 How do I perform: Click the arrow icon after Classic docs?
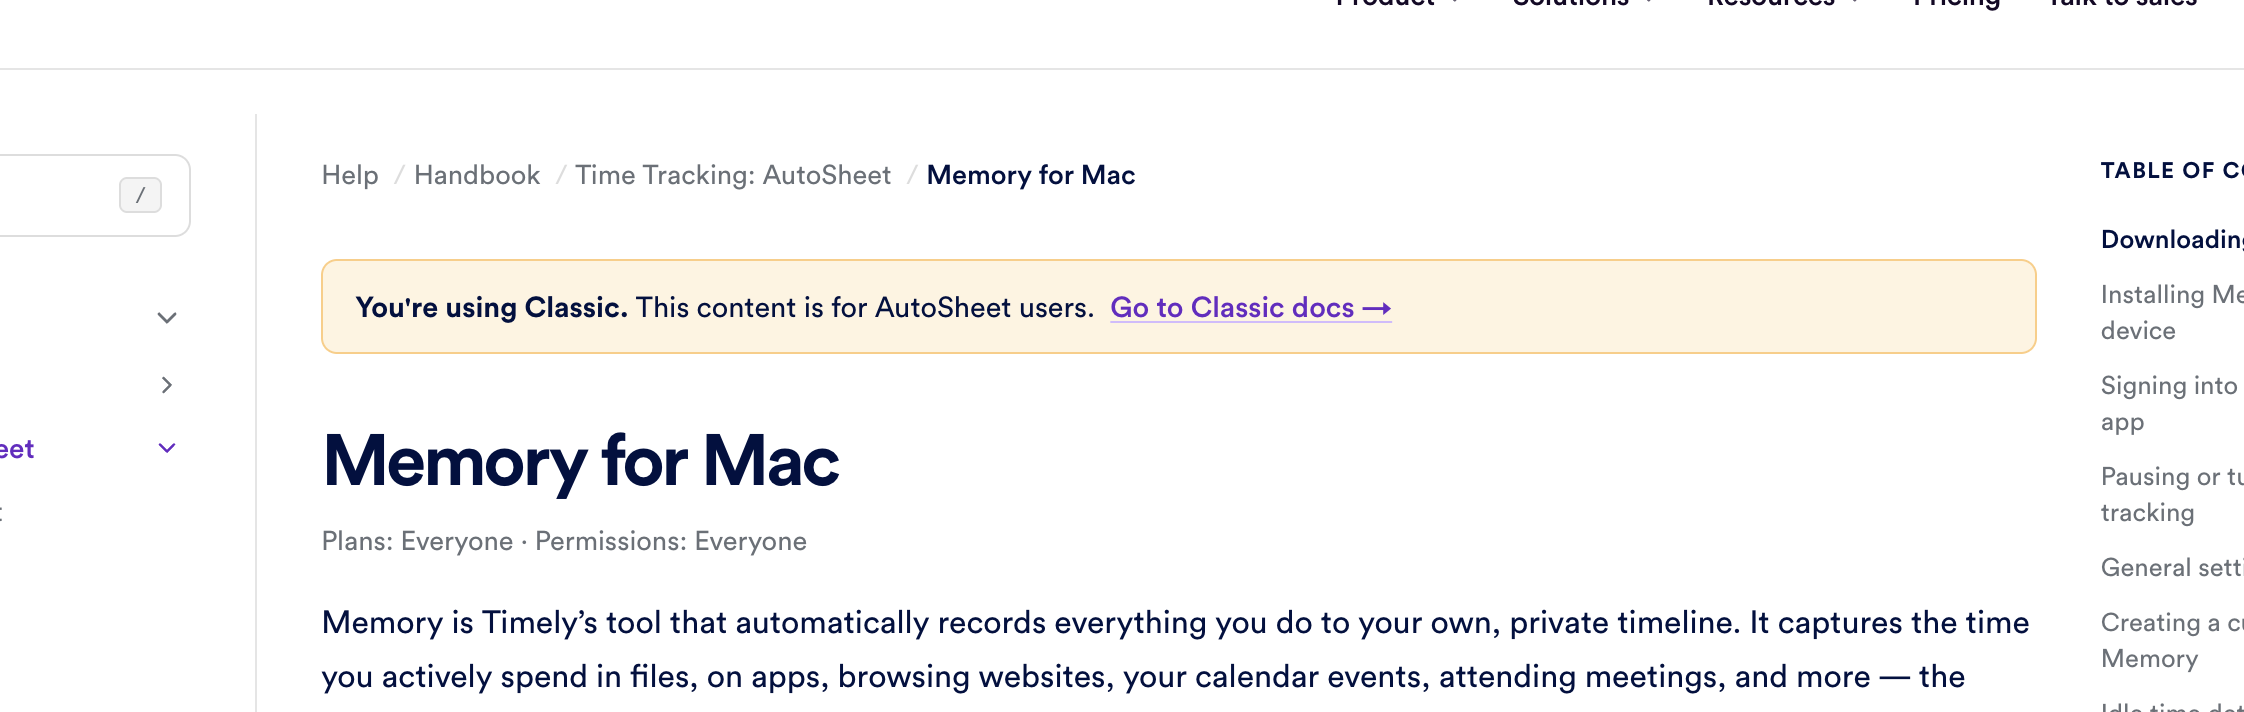[x=1377, y=308]
